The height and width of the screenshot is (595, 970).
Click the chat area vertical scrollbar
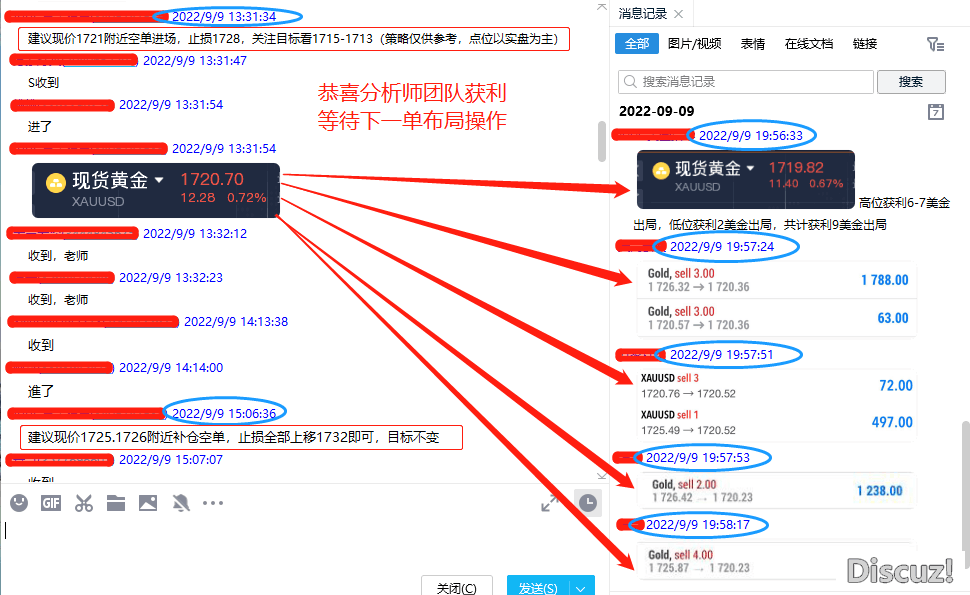pos(601,142)
